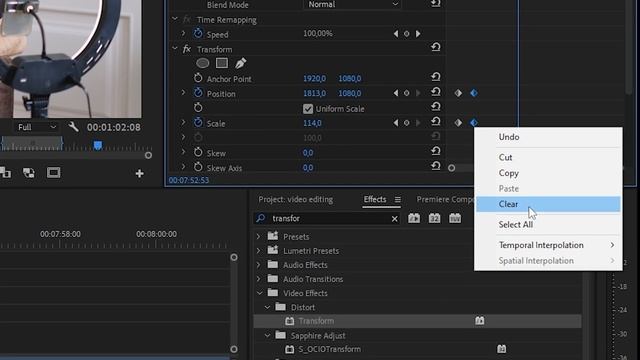Select the white Scale keyframe diamond
This screenshot has height=360, width=640.
click(x=458, y=122)
